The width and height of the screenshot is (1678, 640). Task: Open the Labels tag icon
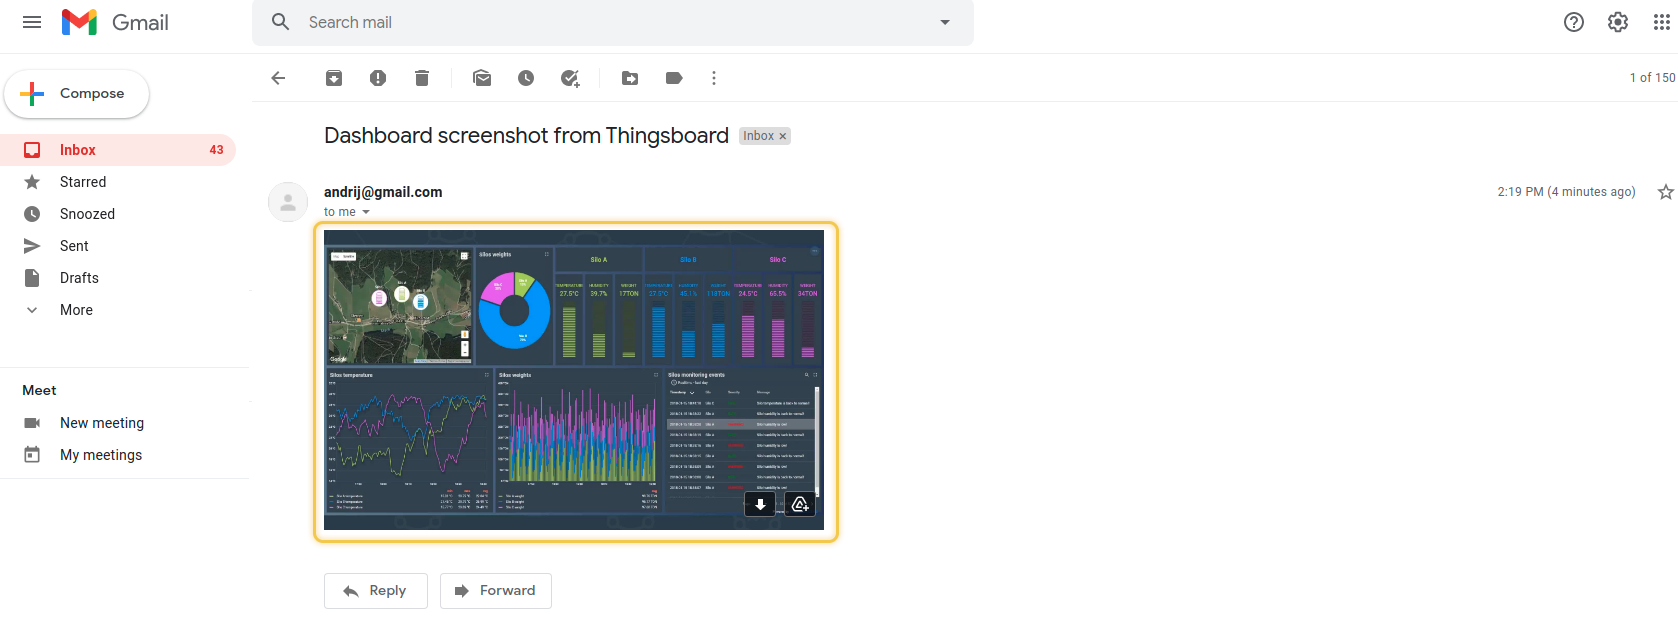[x=674, y=78]
